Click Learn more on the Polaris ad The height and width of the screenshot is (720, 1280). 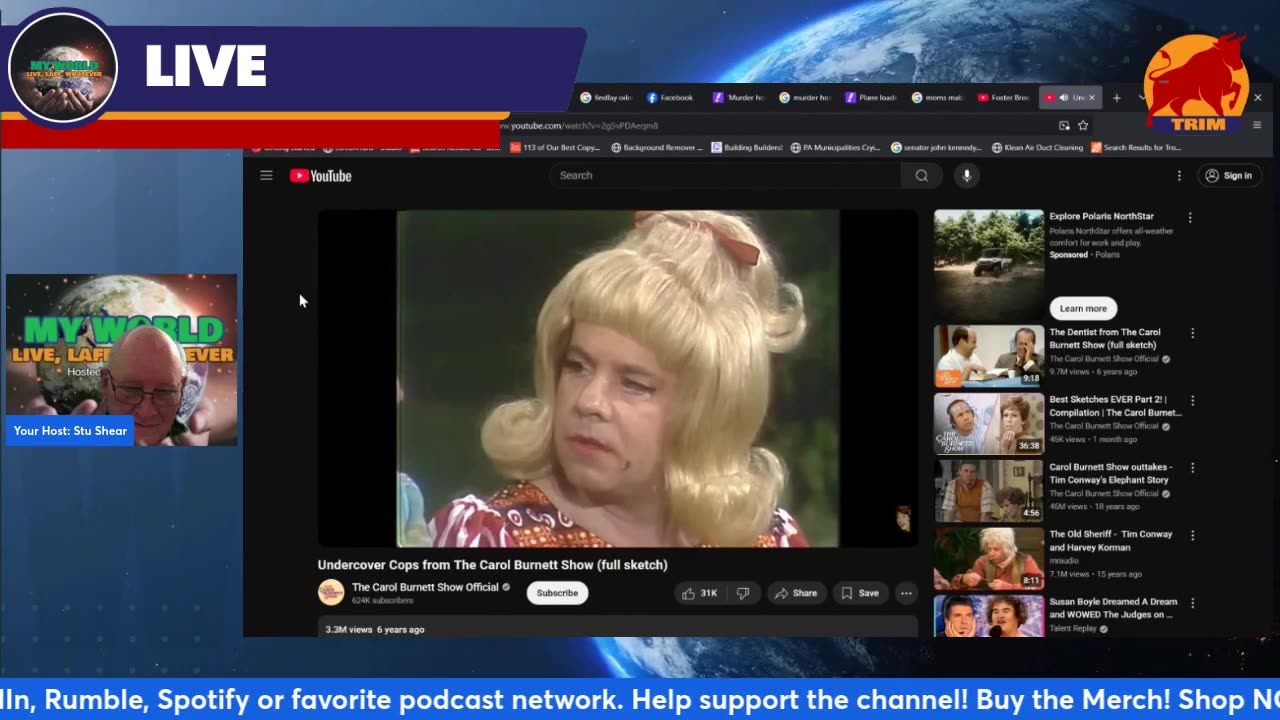1083,308
